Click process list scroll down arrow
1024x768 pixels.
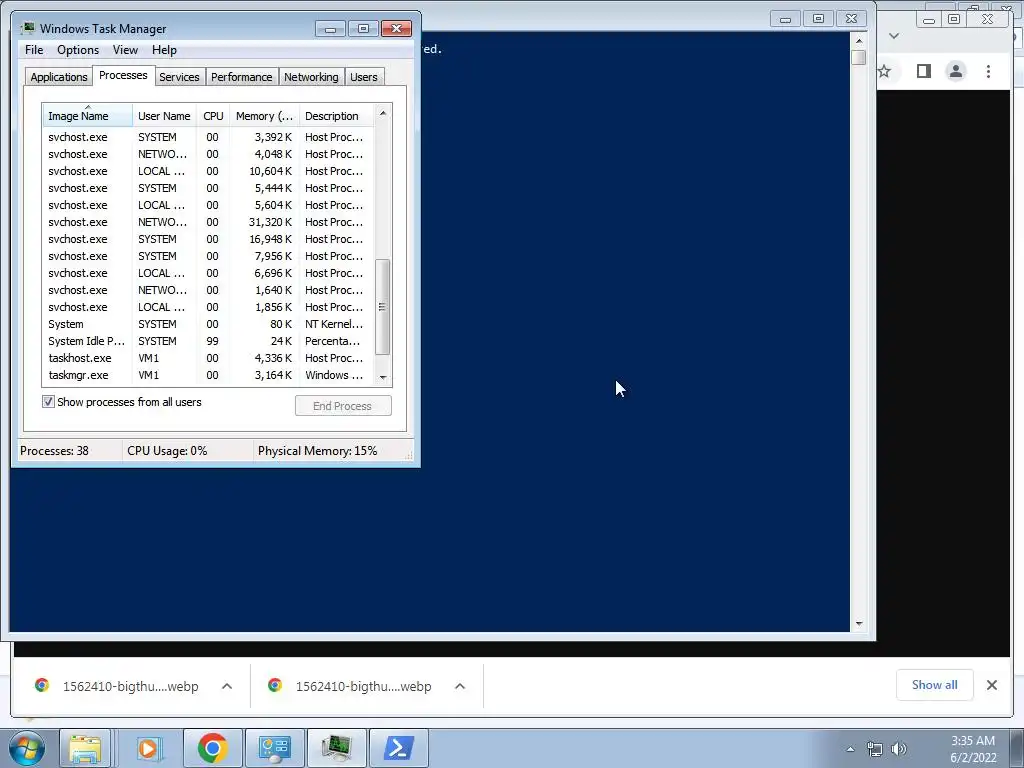click(383, 377)
